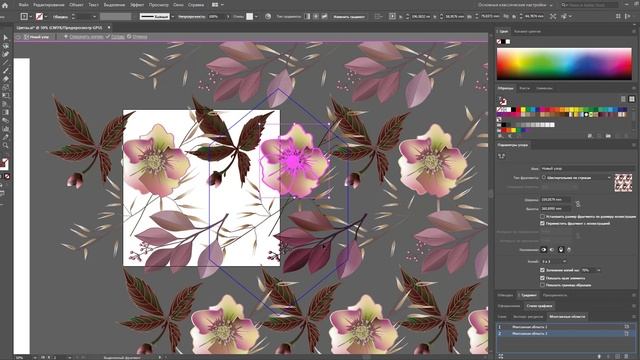Open the Color panel menu icon
The height and width of the screenshot is (360, 640).
[634, 31]
